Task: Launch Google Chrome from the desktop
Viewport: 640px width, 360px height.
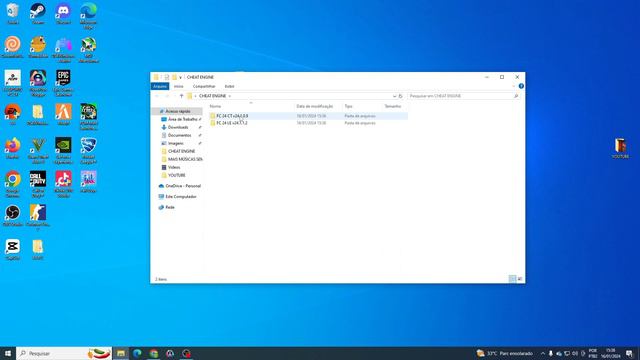Action: (x=13, y=184)
